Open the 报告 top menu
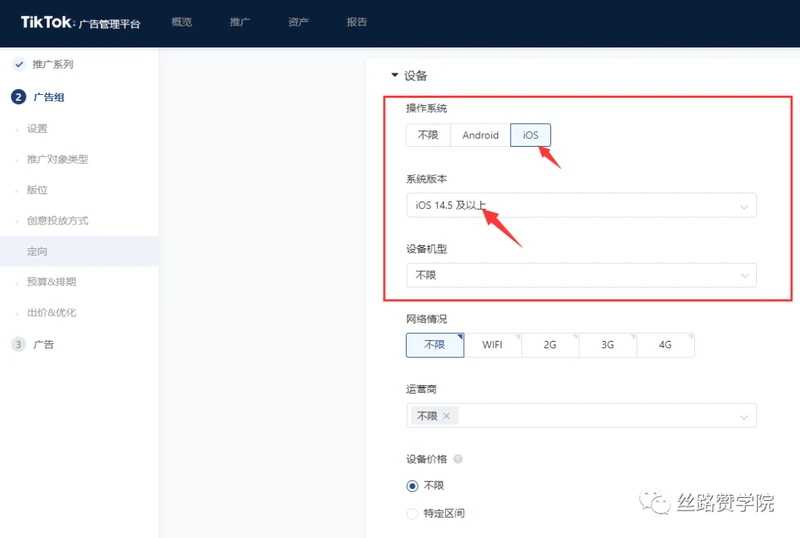Image resolution: width=800 pixels, height=538 pixels. pyautogui.click(x=357, y=22)
